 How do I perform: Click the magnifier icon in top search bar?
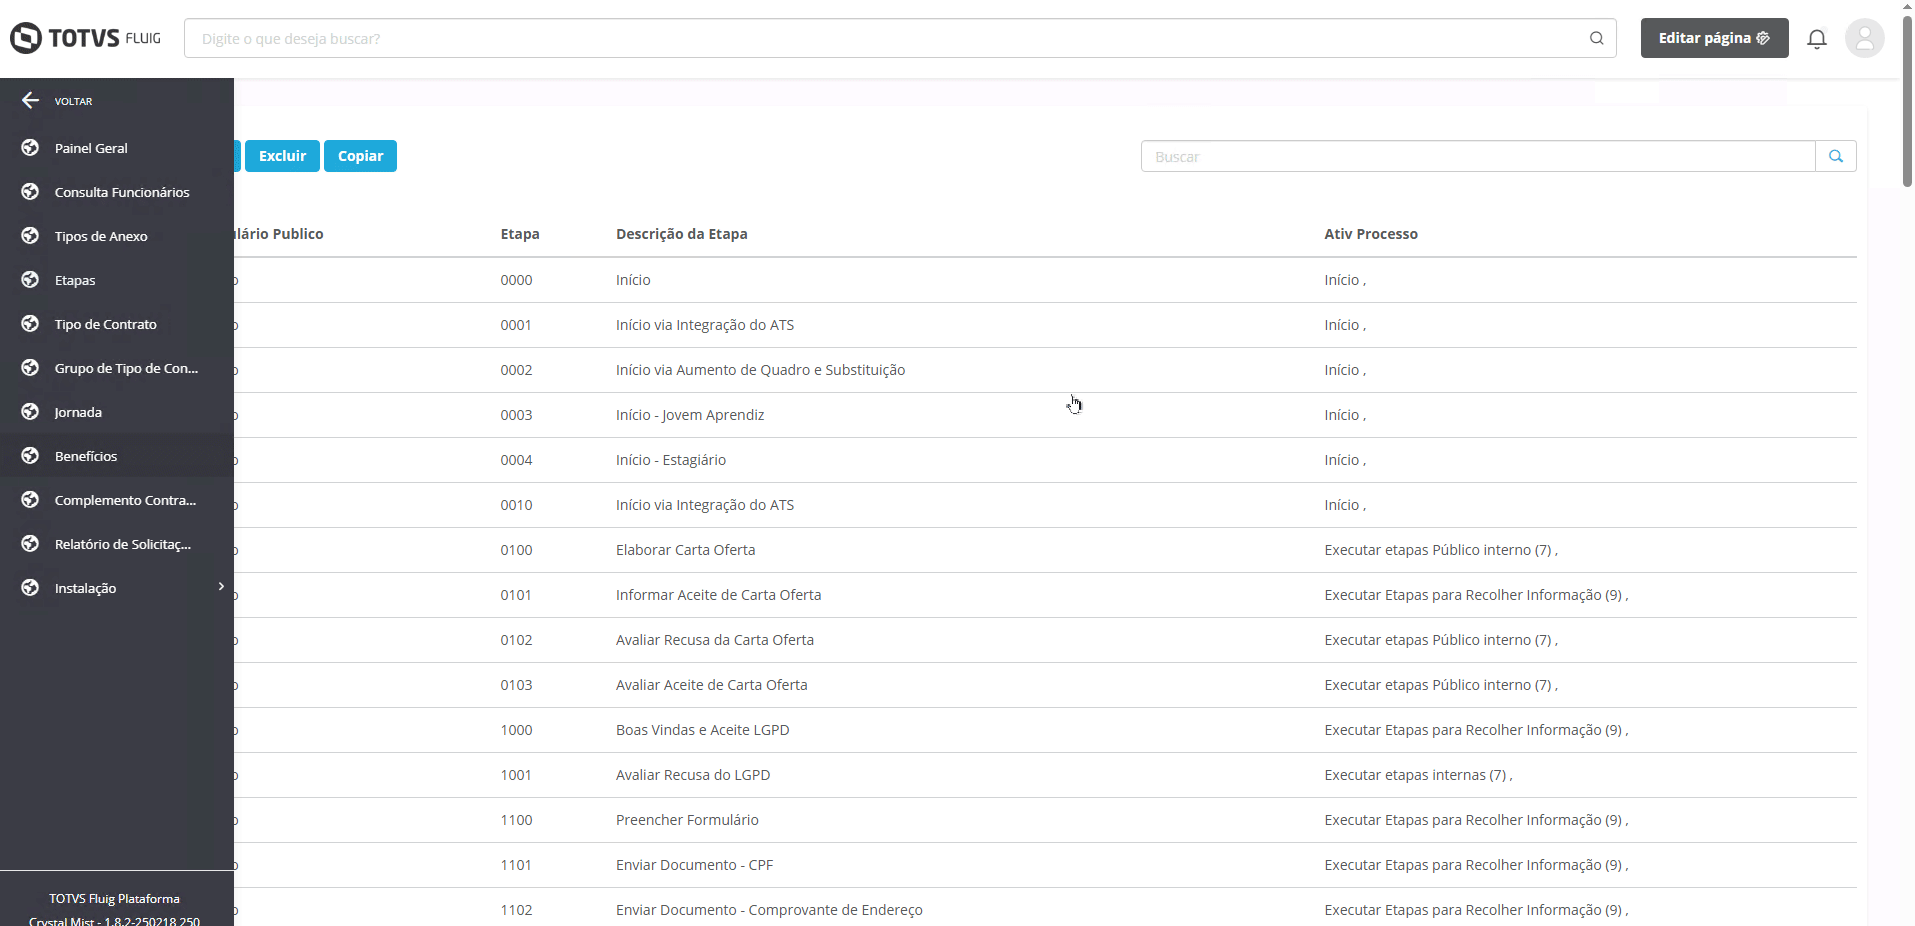pyautogui.click(x=1596, y=38)
